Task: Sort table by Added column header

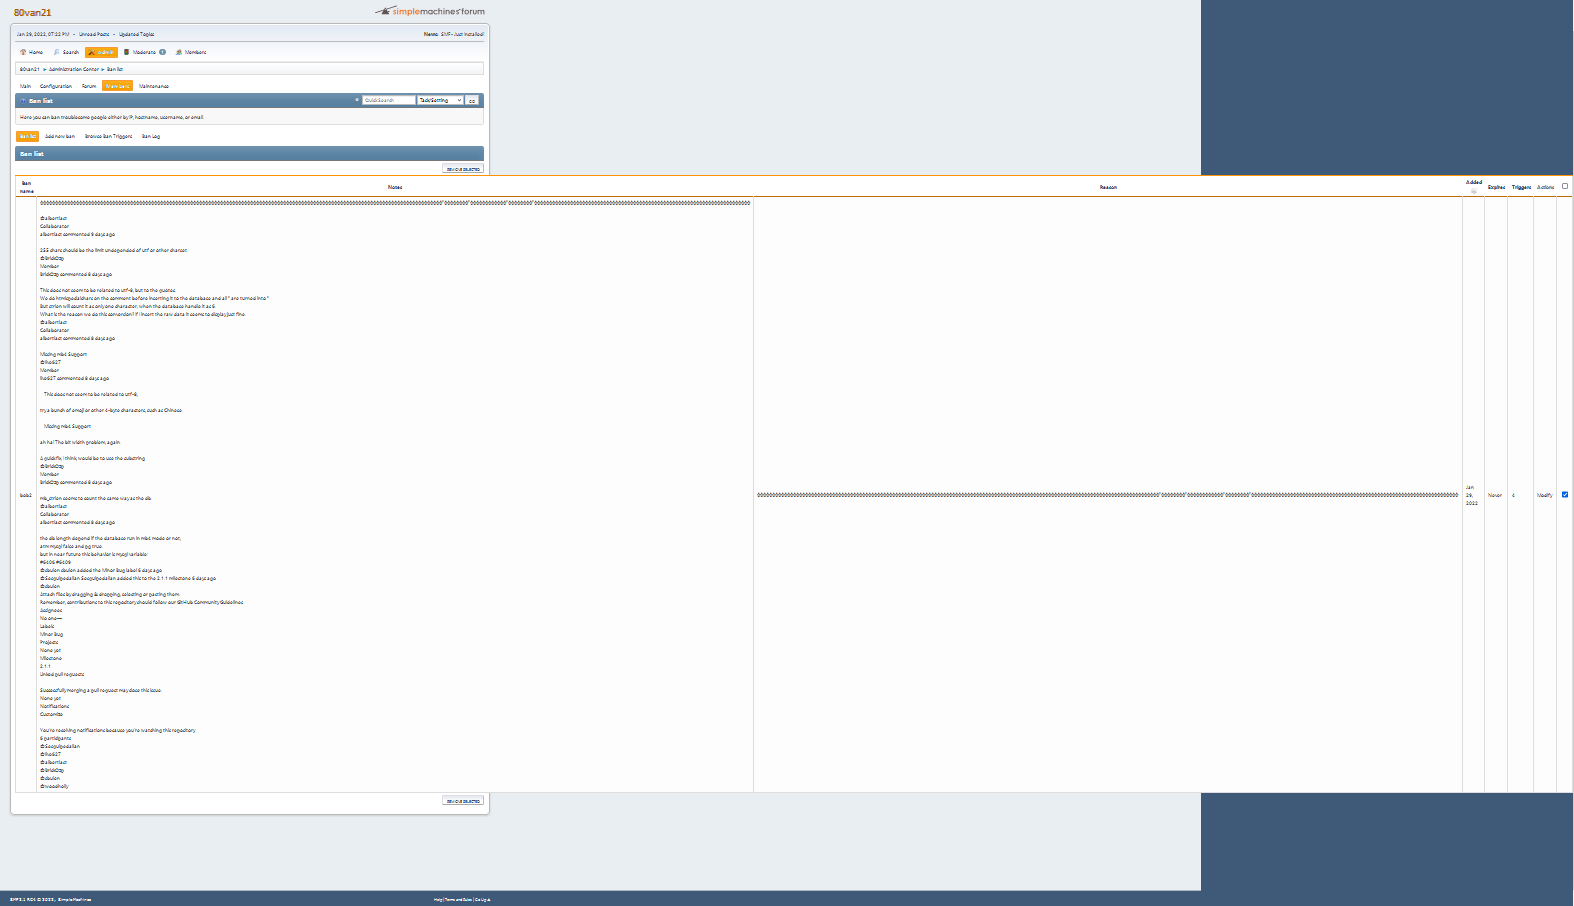Action: pos(1474,183)
